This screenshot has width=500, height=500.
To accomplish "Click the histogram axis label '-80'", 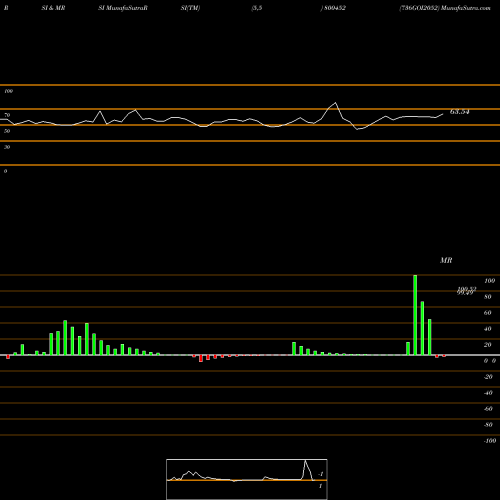I will tap(488, 425).
